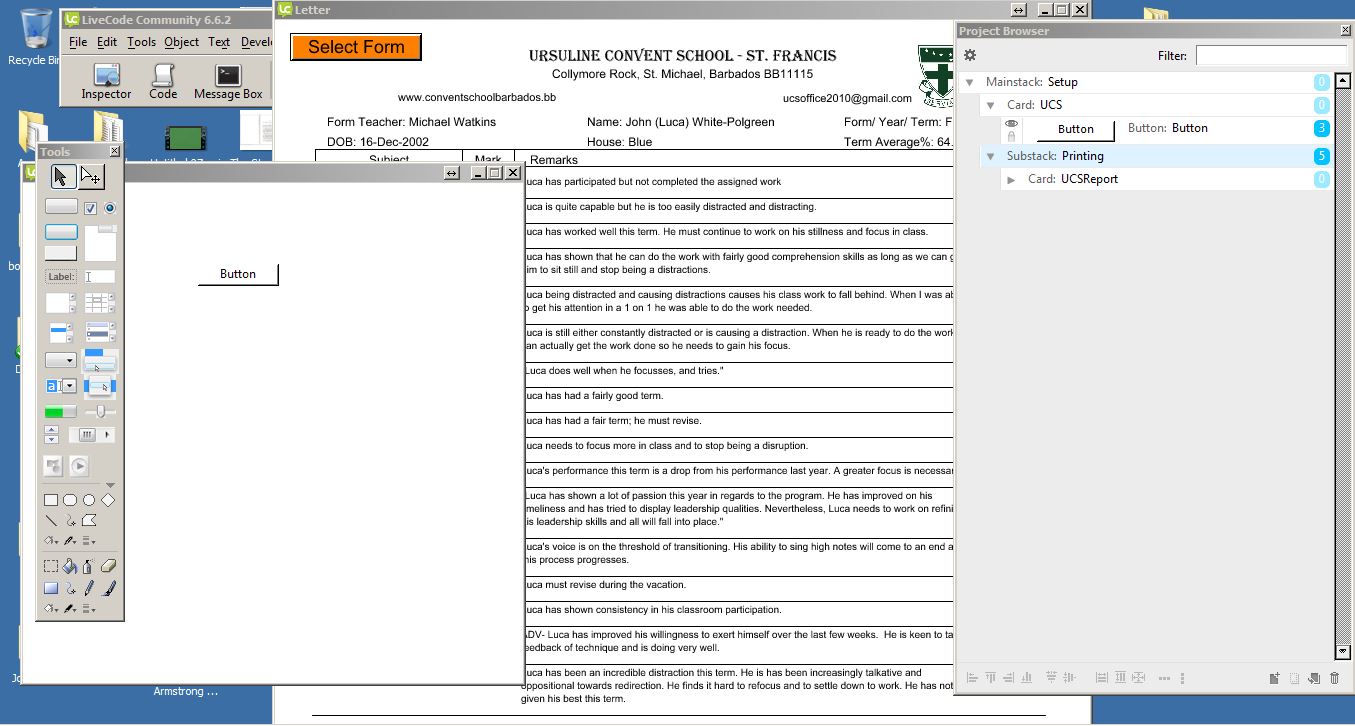
Task: Toggle visibility eye for Button object
Action: click(x=1011, y=123)
